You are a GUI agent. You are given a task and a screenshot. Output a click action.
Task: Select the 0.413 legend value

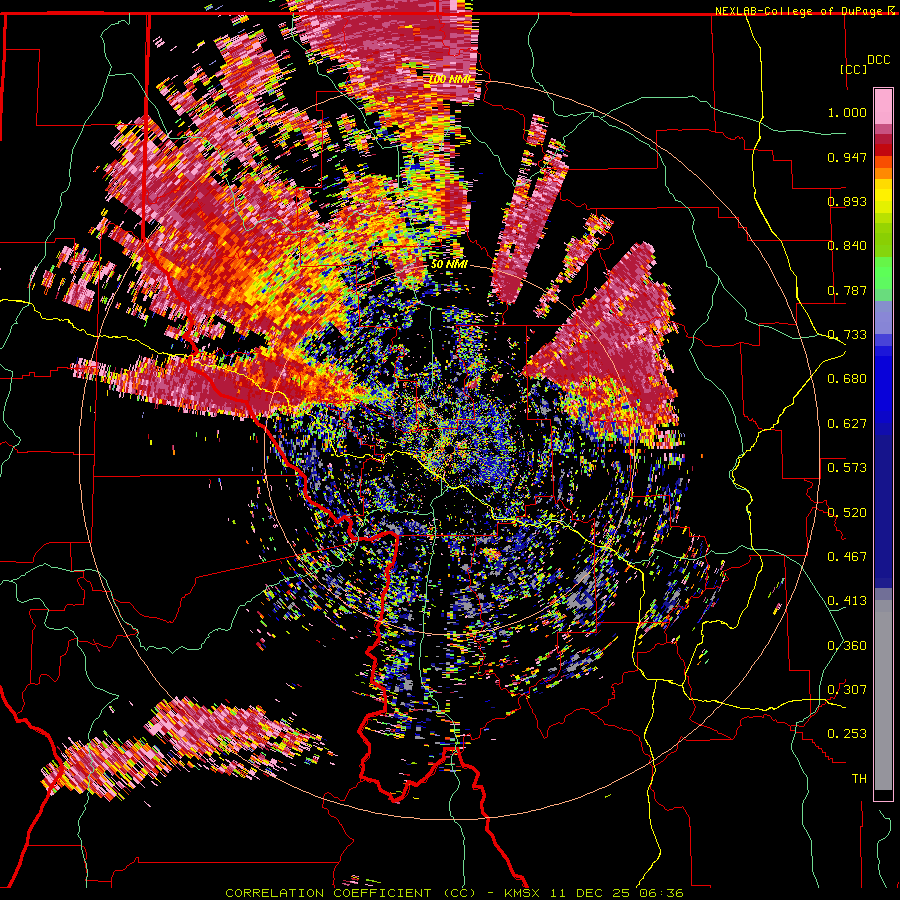[847, 601]
